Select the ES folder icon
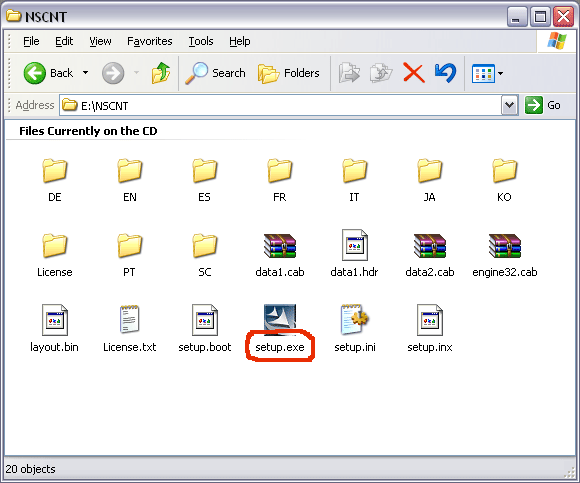 205,170
